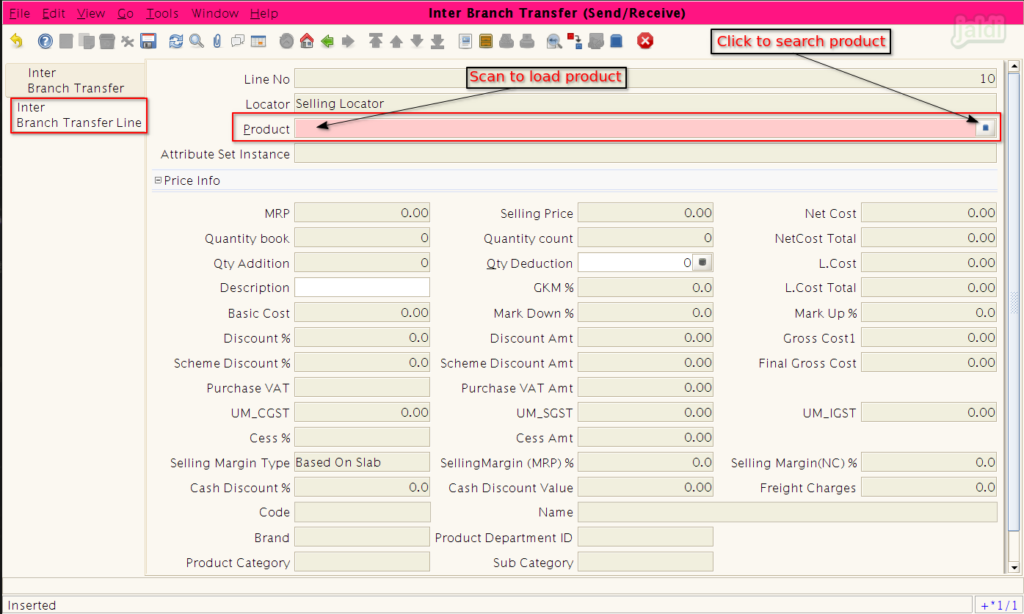
Task: Open the View menu
Action: [91, 13]
